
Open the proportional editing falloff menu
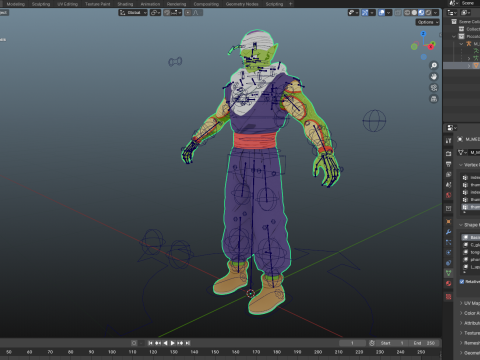197,13
